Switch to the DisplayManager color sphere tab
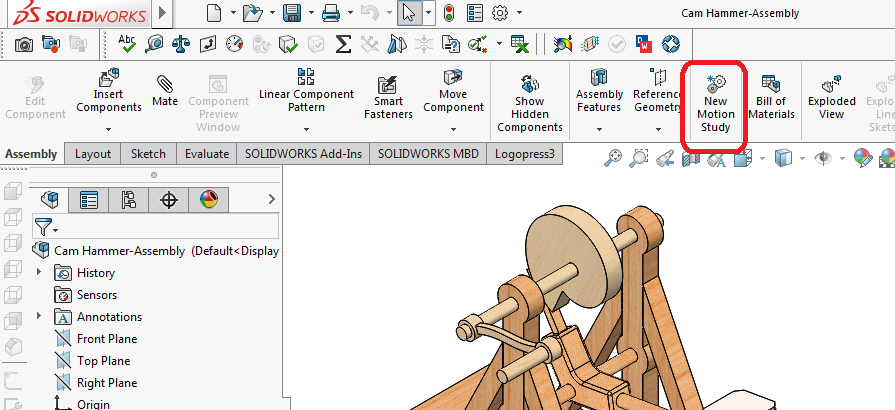The width and height of the screenshot is (895, 410). (209, 200)
